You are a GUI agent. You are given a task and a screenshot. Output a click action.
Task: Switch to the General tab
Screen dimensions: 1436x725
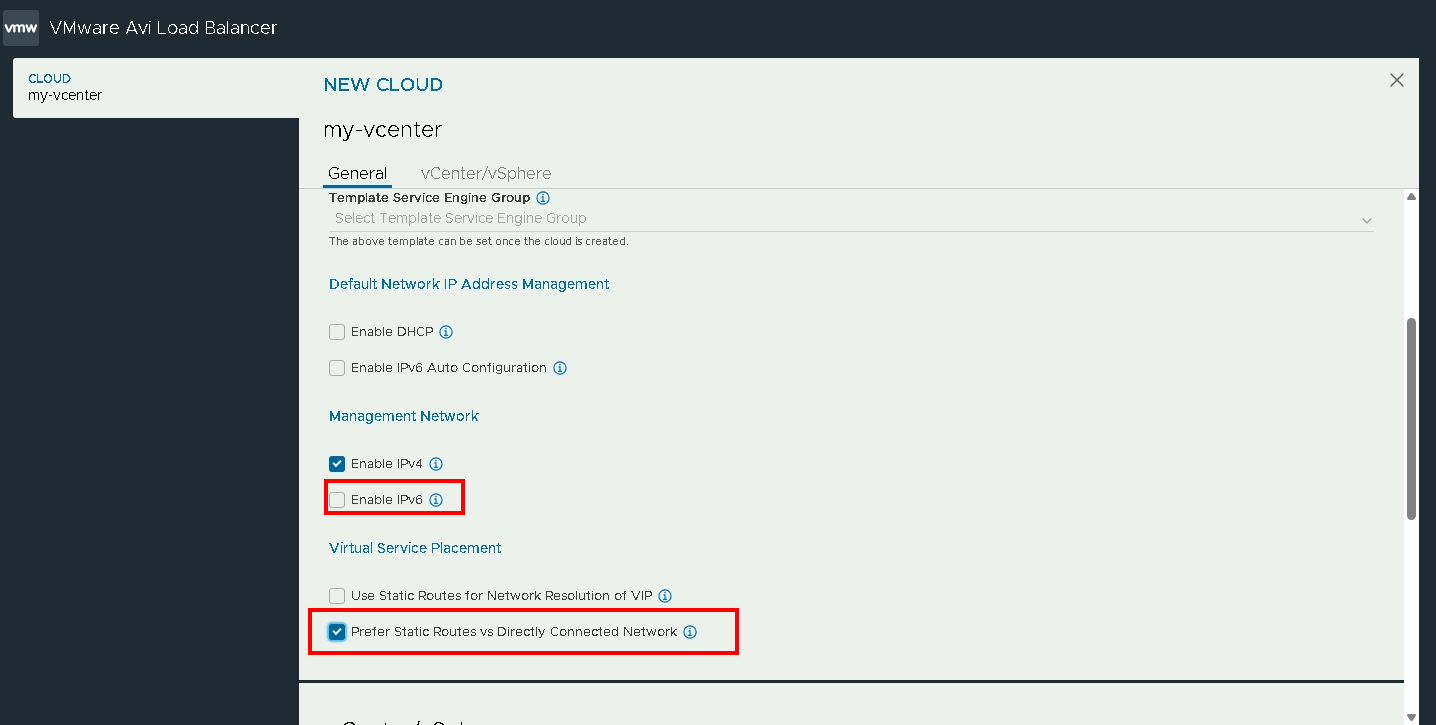pyautogui.click(x=357, y=173)
